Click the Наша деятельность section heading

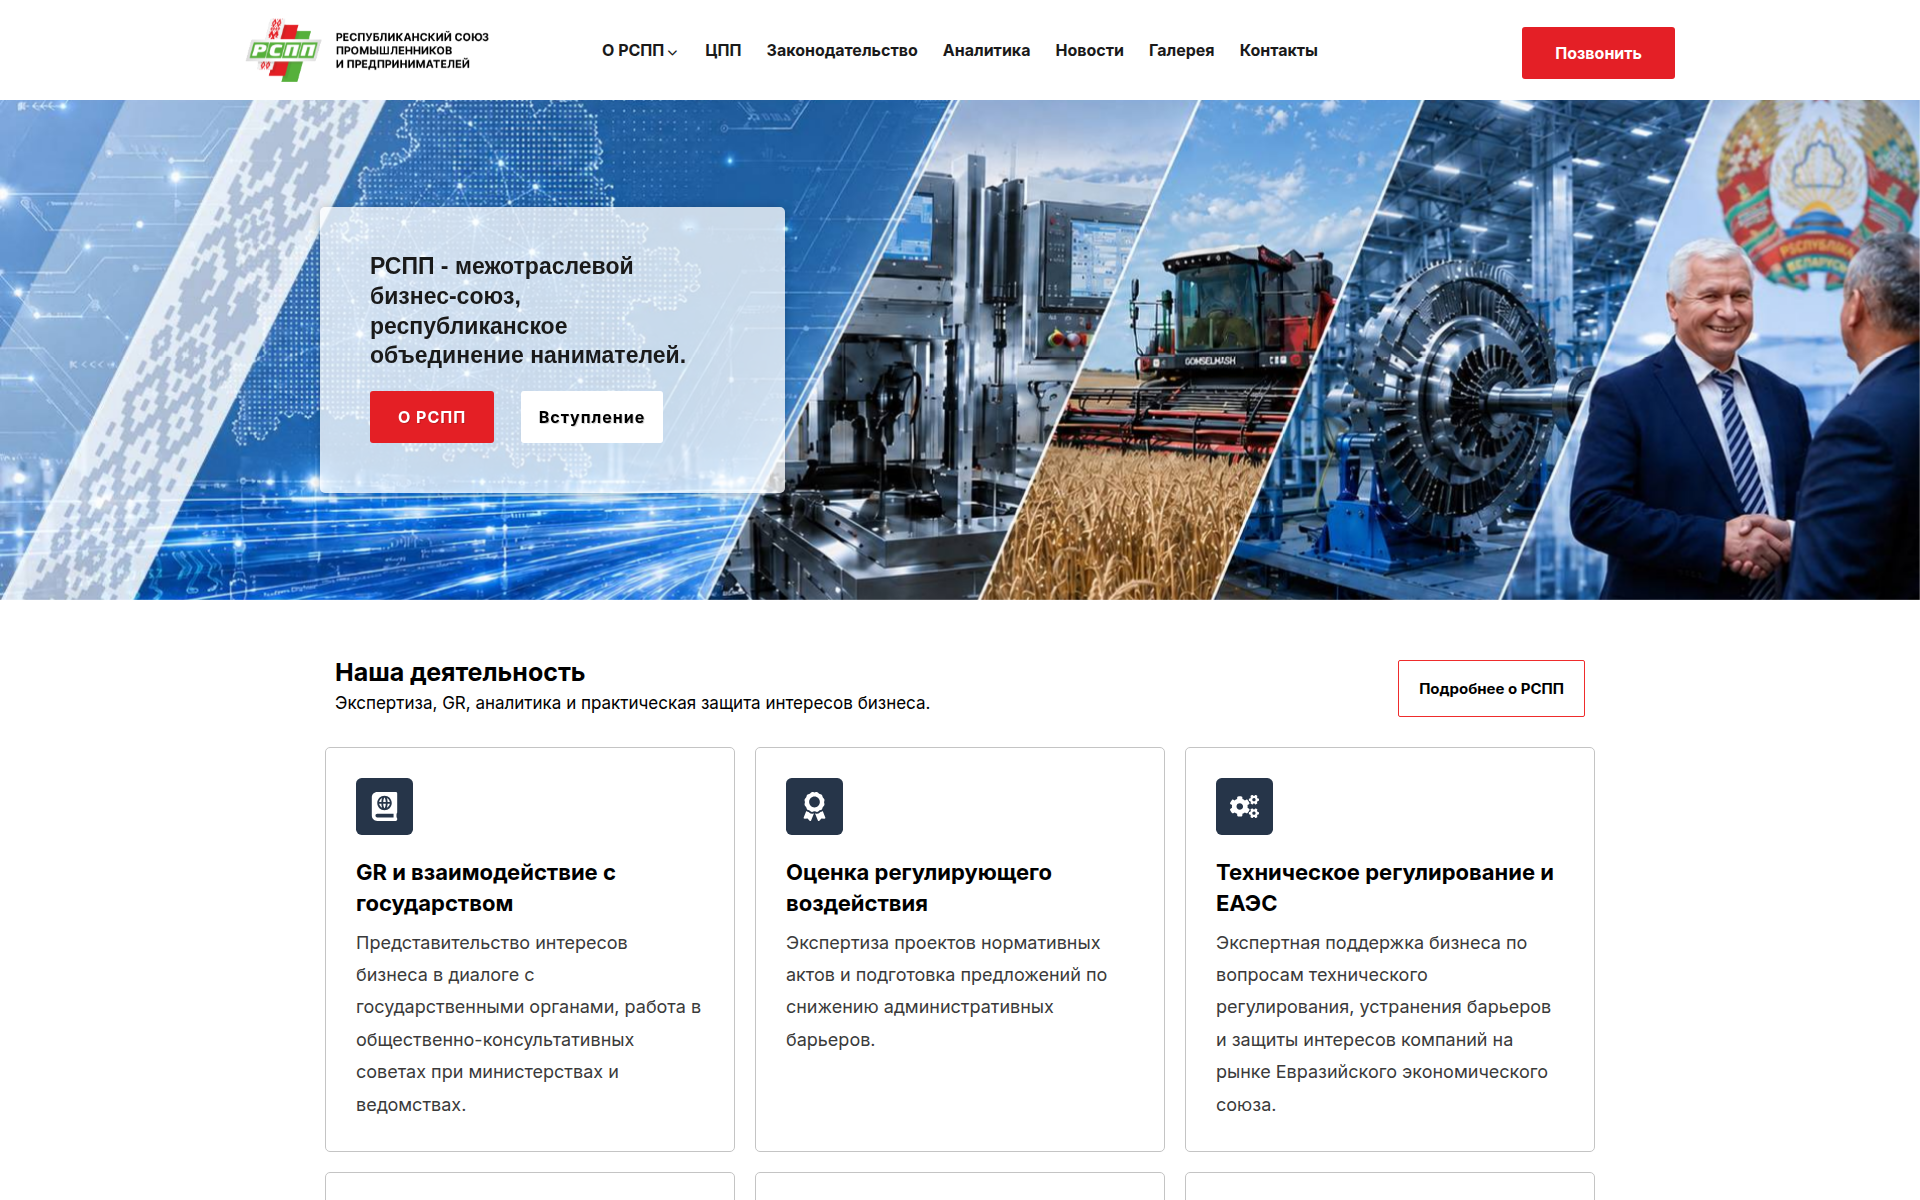click(460, 672)
